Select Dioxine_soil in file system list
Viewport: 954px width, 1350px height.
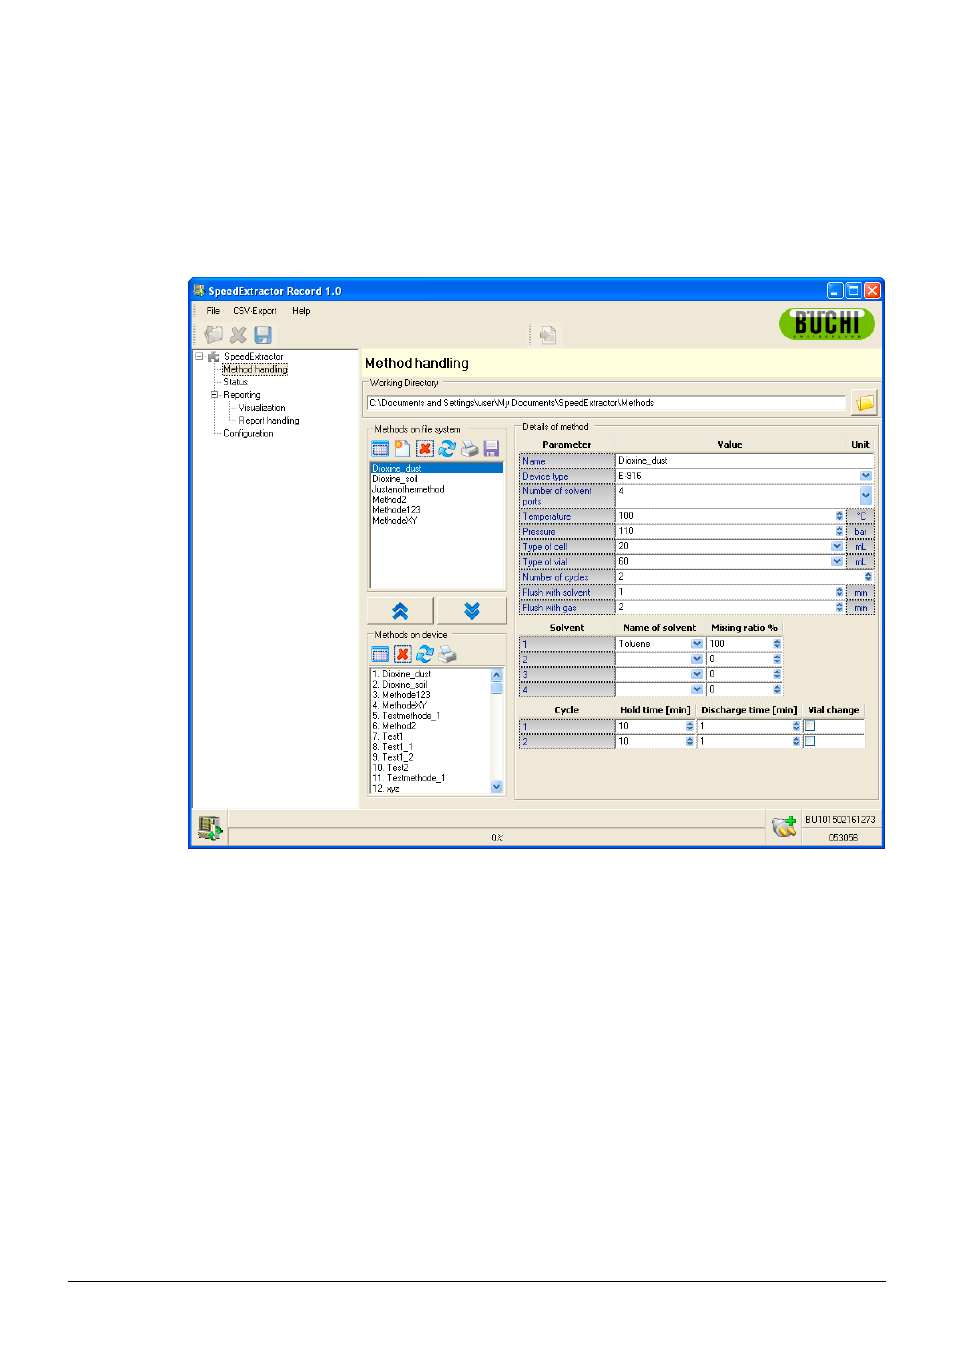[395, 479]
